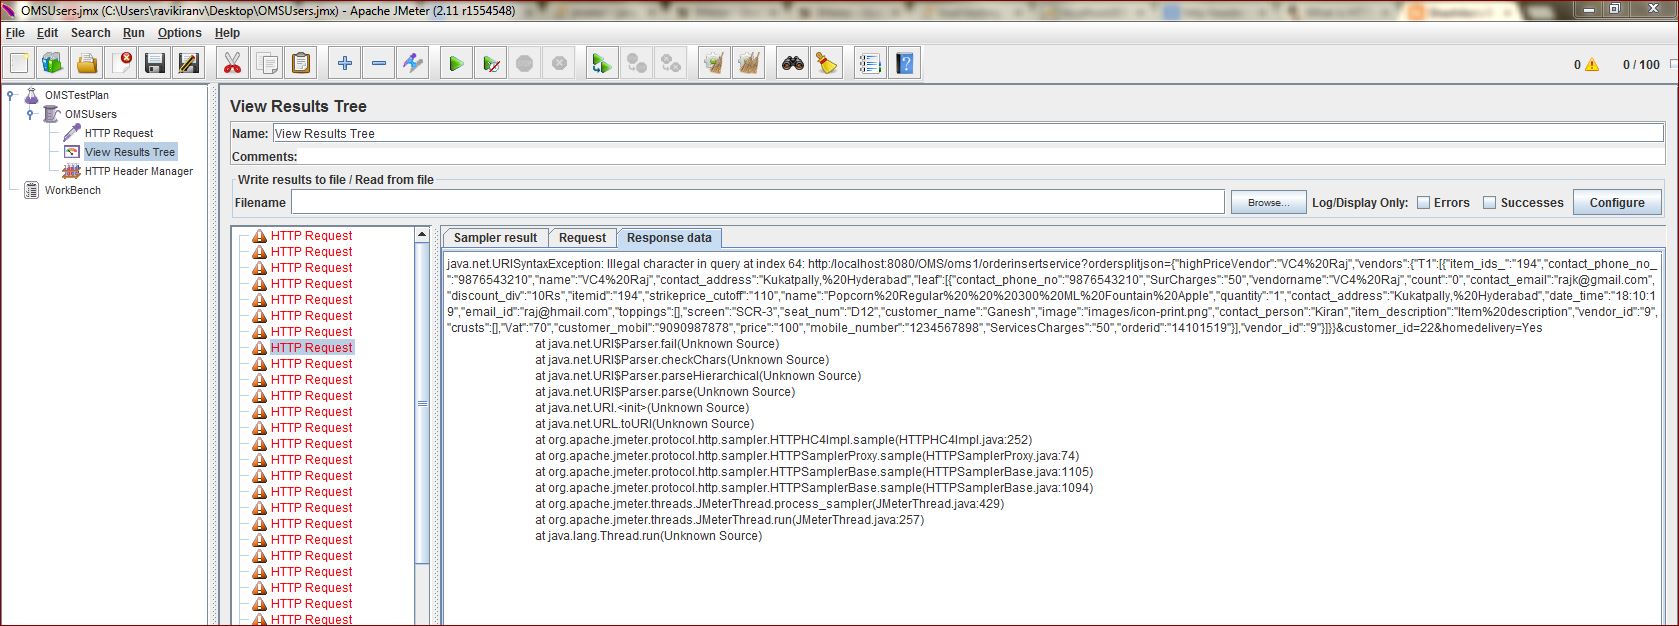Viewport: 1679px width, 626px height.
Task: Select the first HTTP Request result row
Action: 311,236
